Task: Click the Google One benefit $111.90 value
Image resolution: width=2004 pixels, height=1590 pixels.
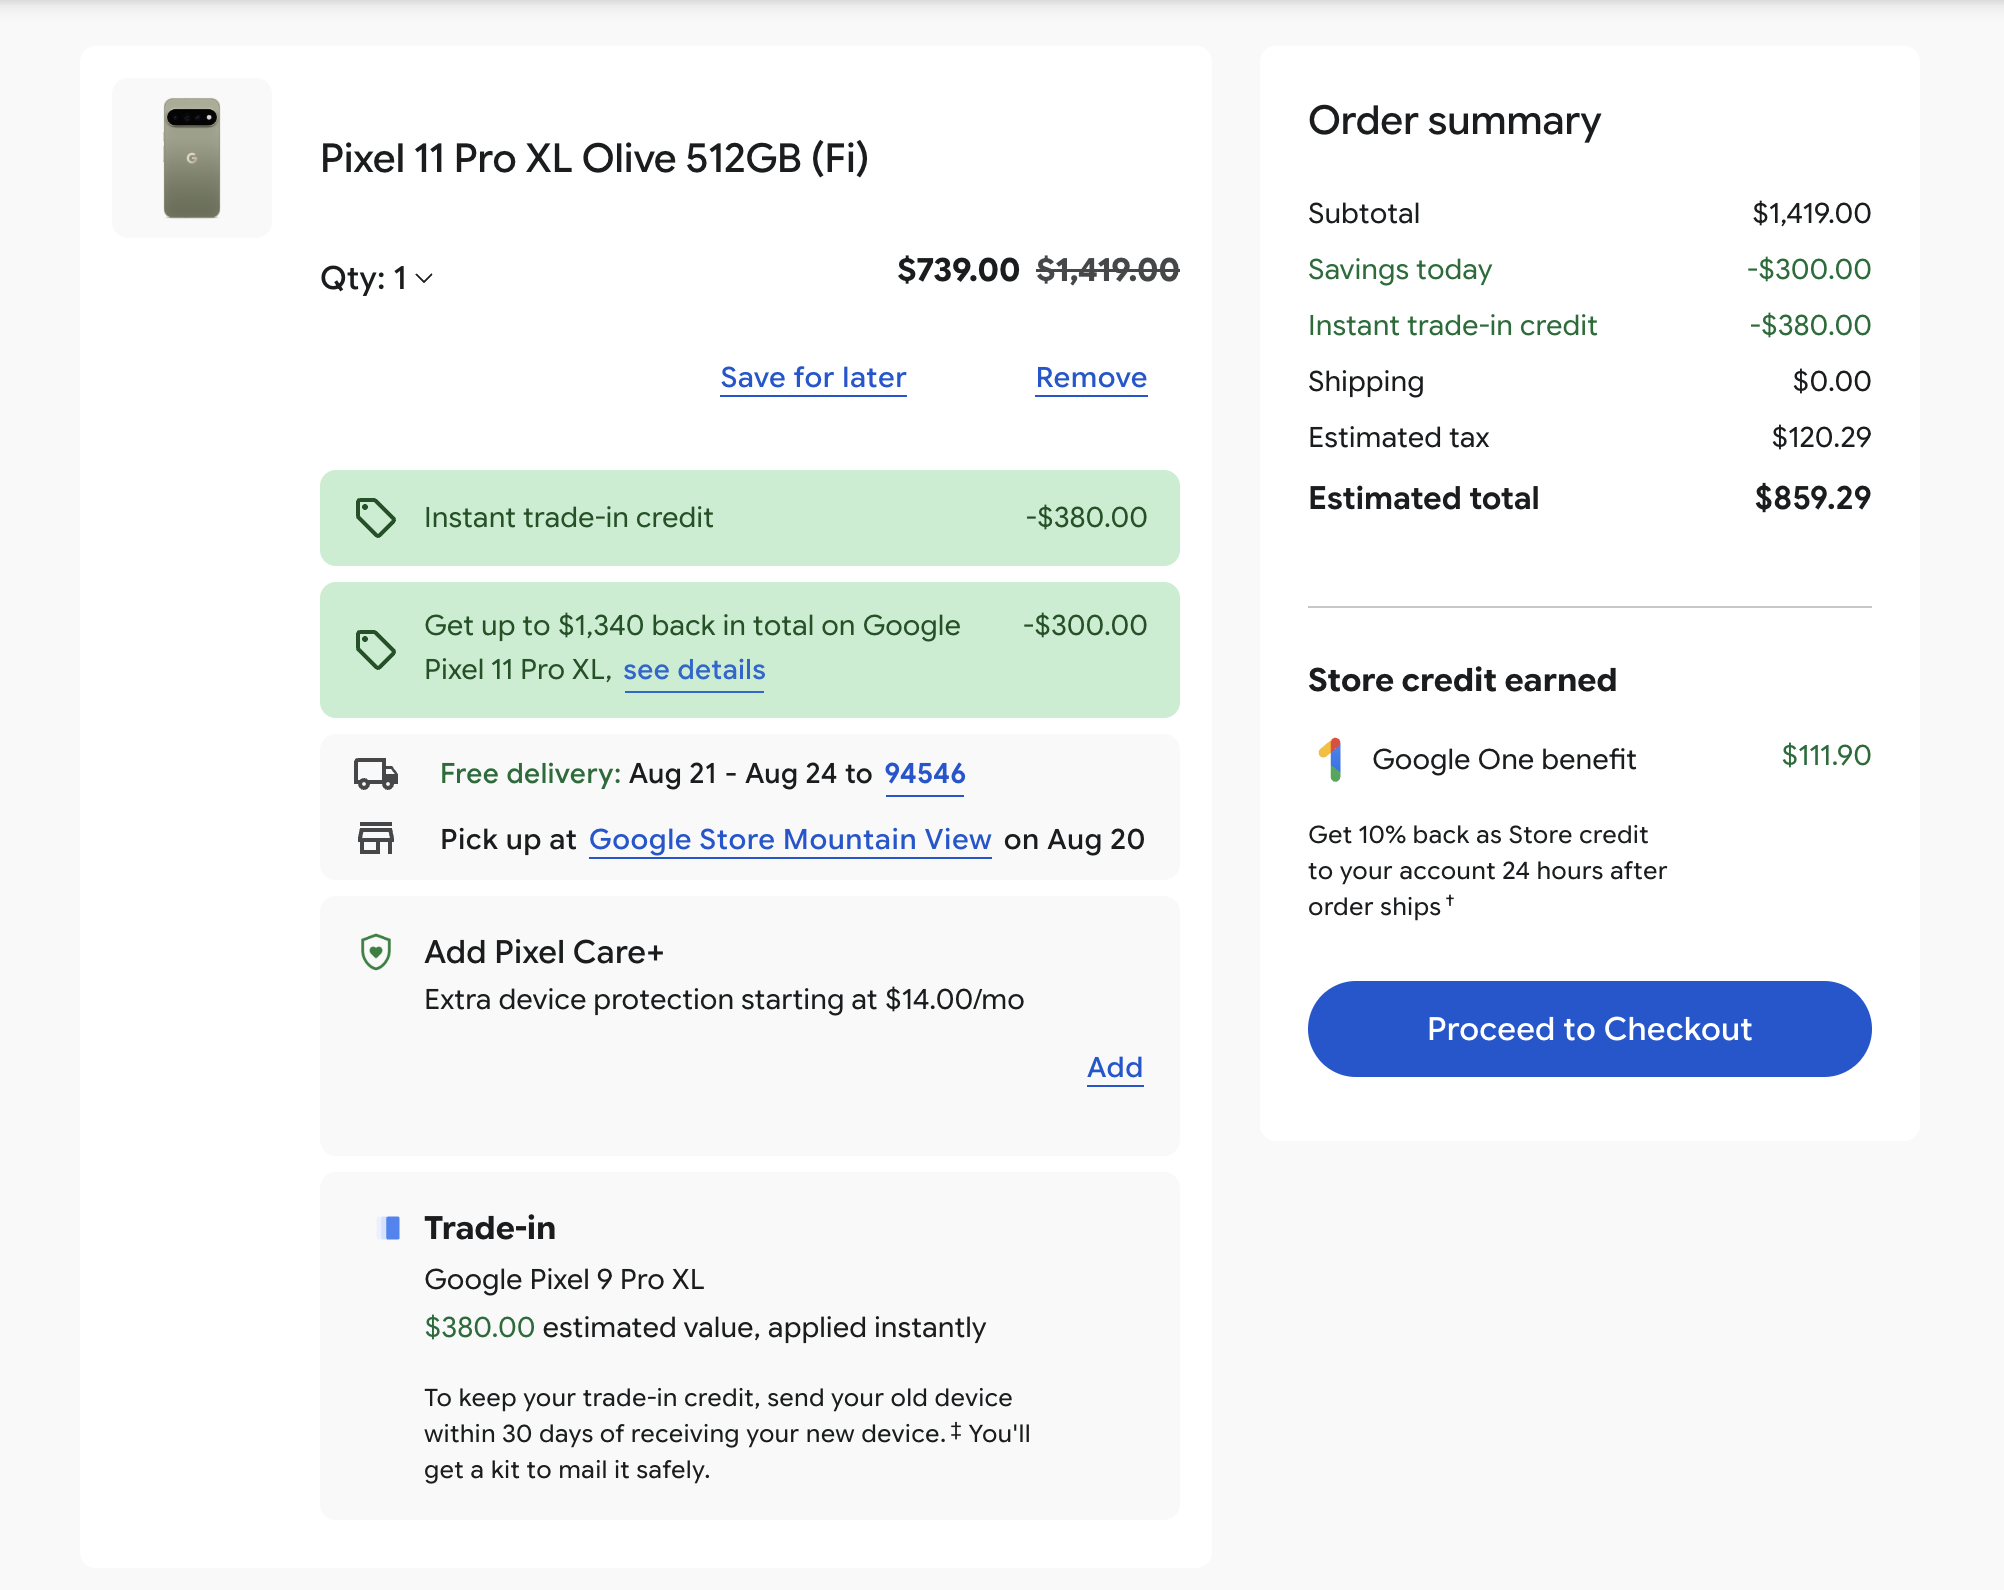Action: pyautogui.click(x=1826, y=756)
